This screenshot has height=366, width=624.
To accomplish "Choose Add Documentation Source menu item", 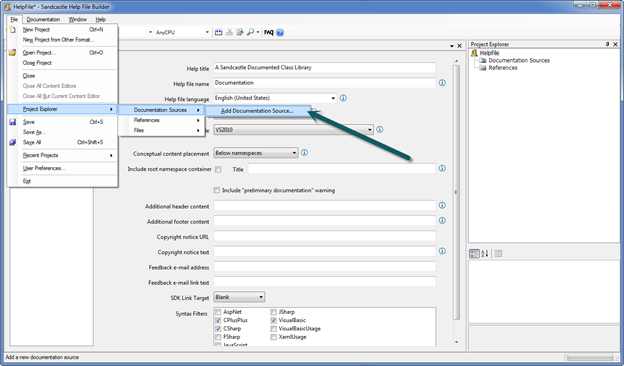I will click(258, 111).
